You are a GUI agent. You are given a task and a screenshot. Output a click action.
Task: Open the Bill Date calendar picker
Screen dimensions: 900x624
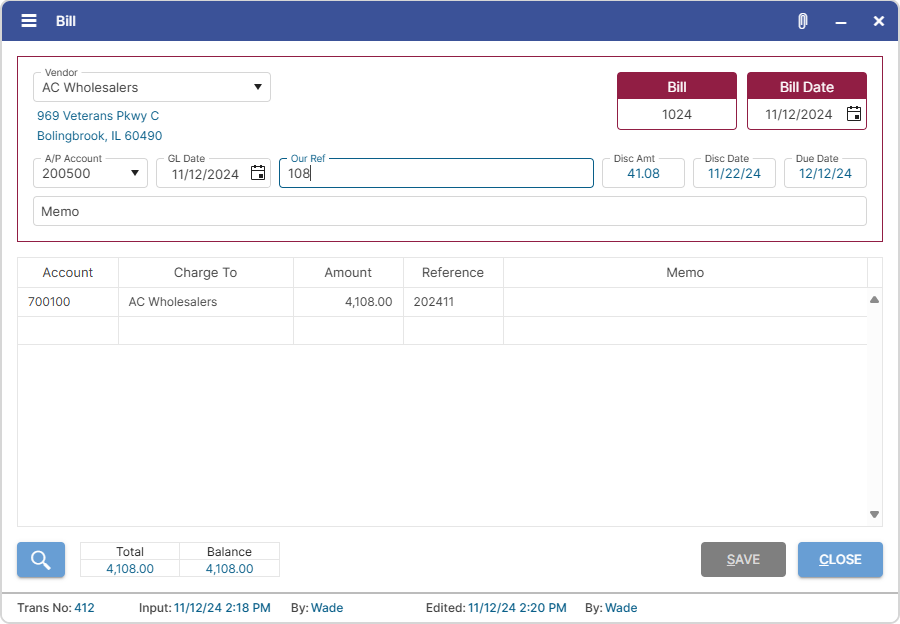coord(853,114)
